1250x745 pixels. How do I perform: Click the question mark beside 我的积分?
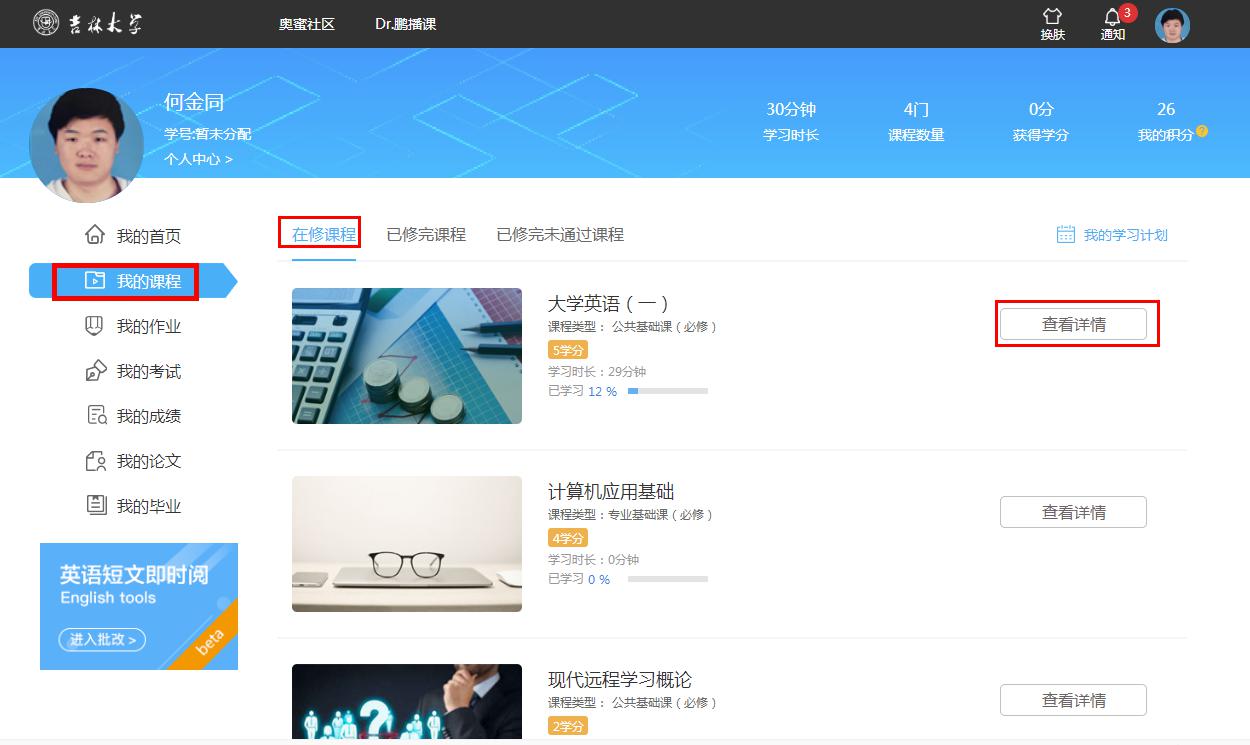click(x=1202, y=131)
